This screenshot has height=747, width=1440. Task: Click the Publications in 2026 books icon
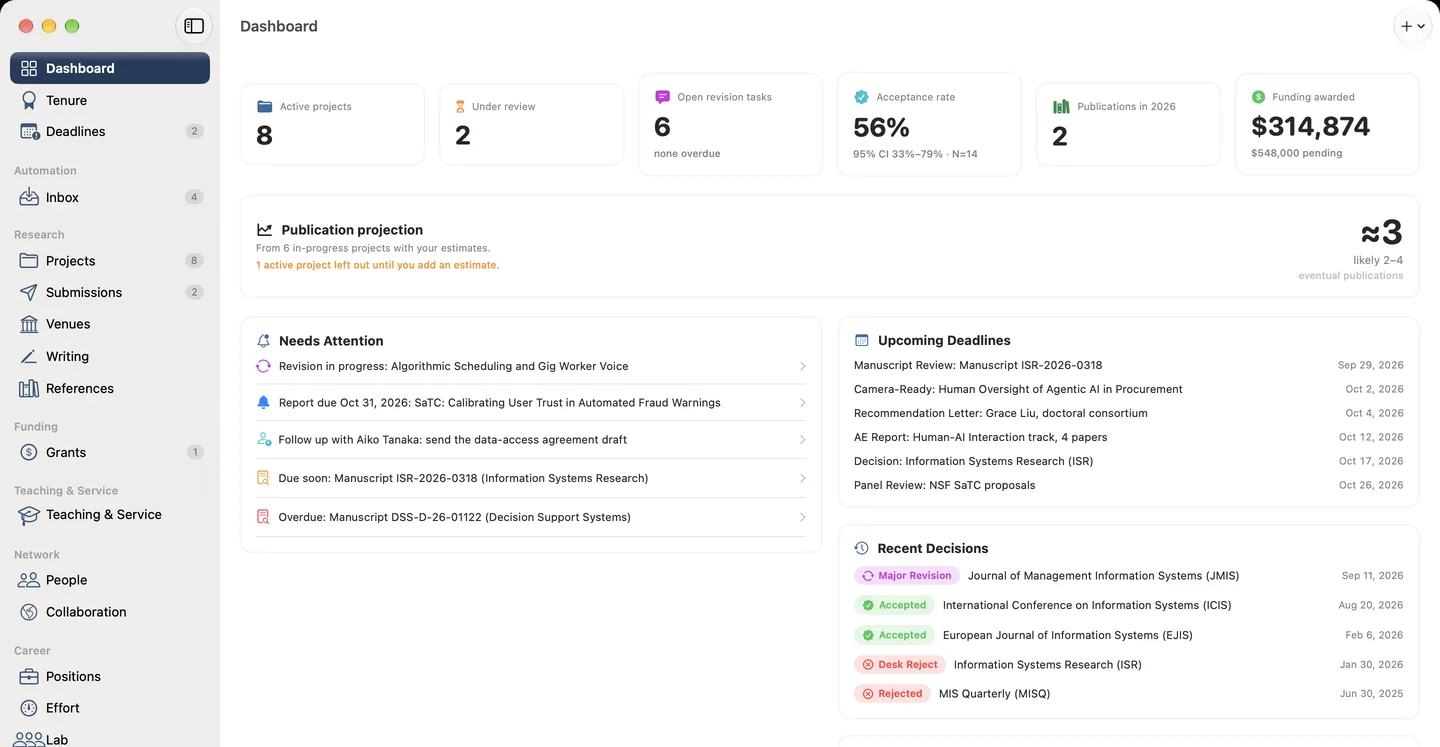(1061, 106)
